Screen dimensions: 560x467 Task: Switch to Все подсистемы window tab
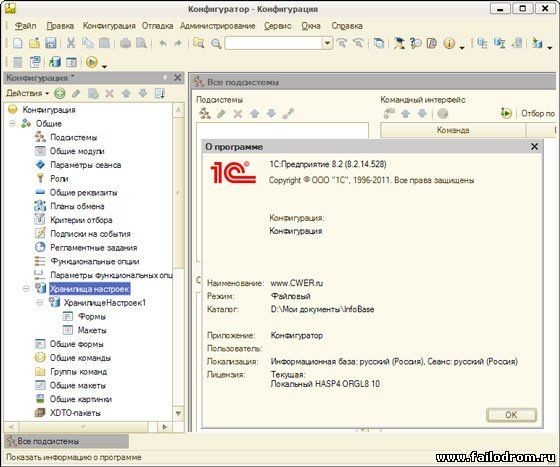coord(66,441)
